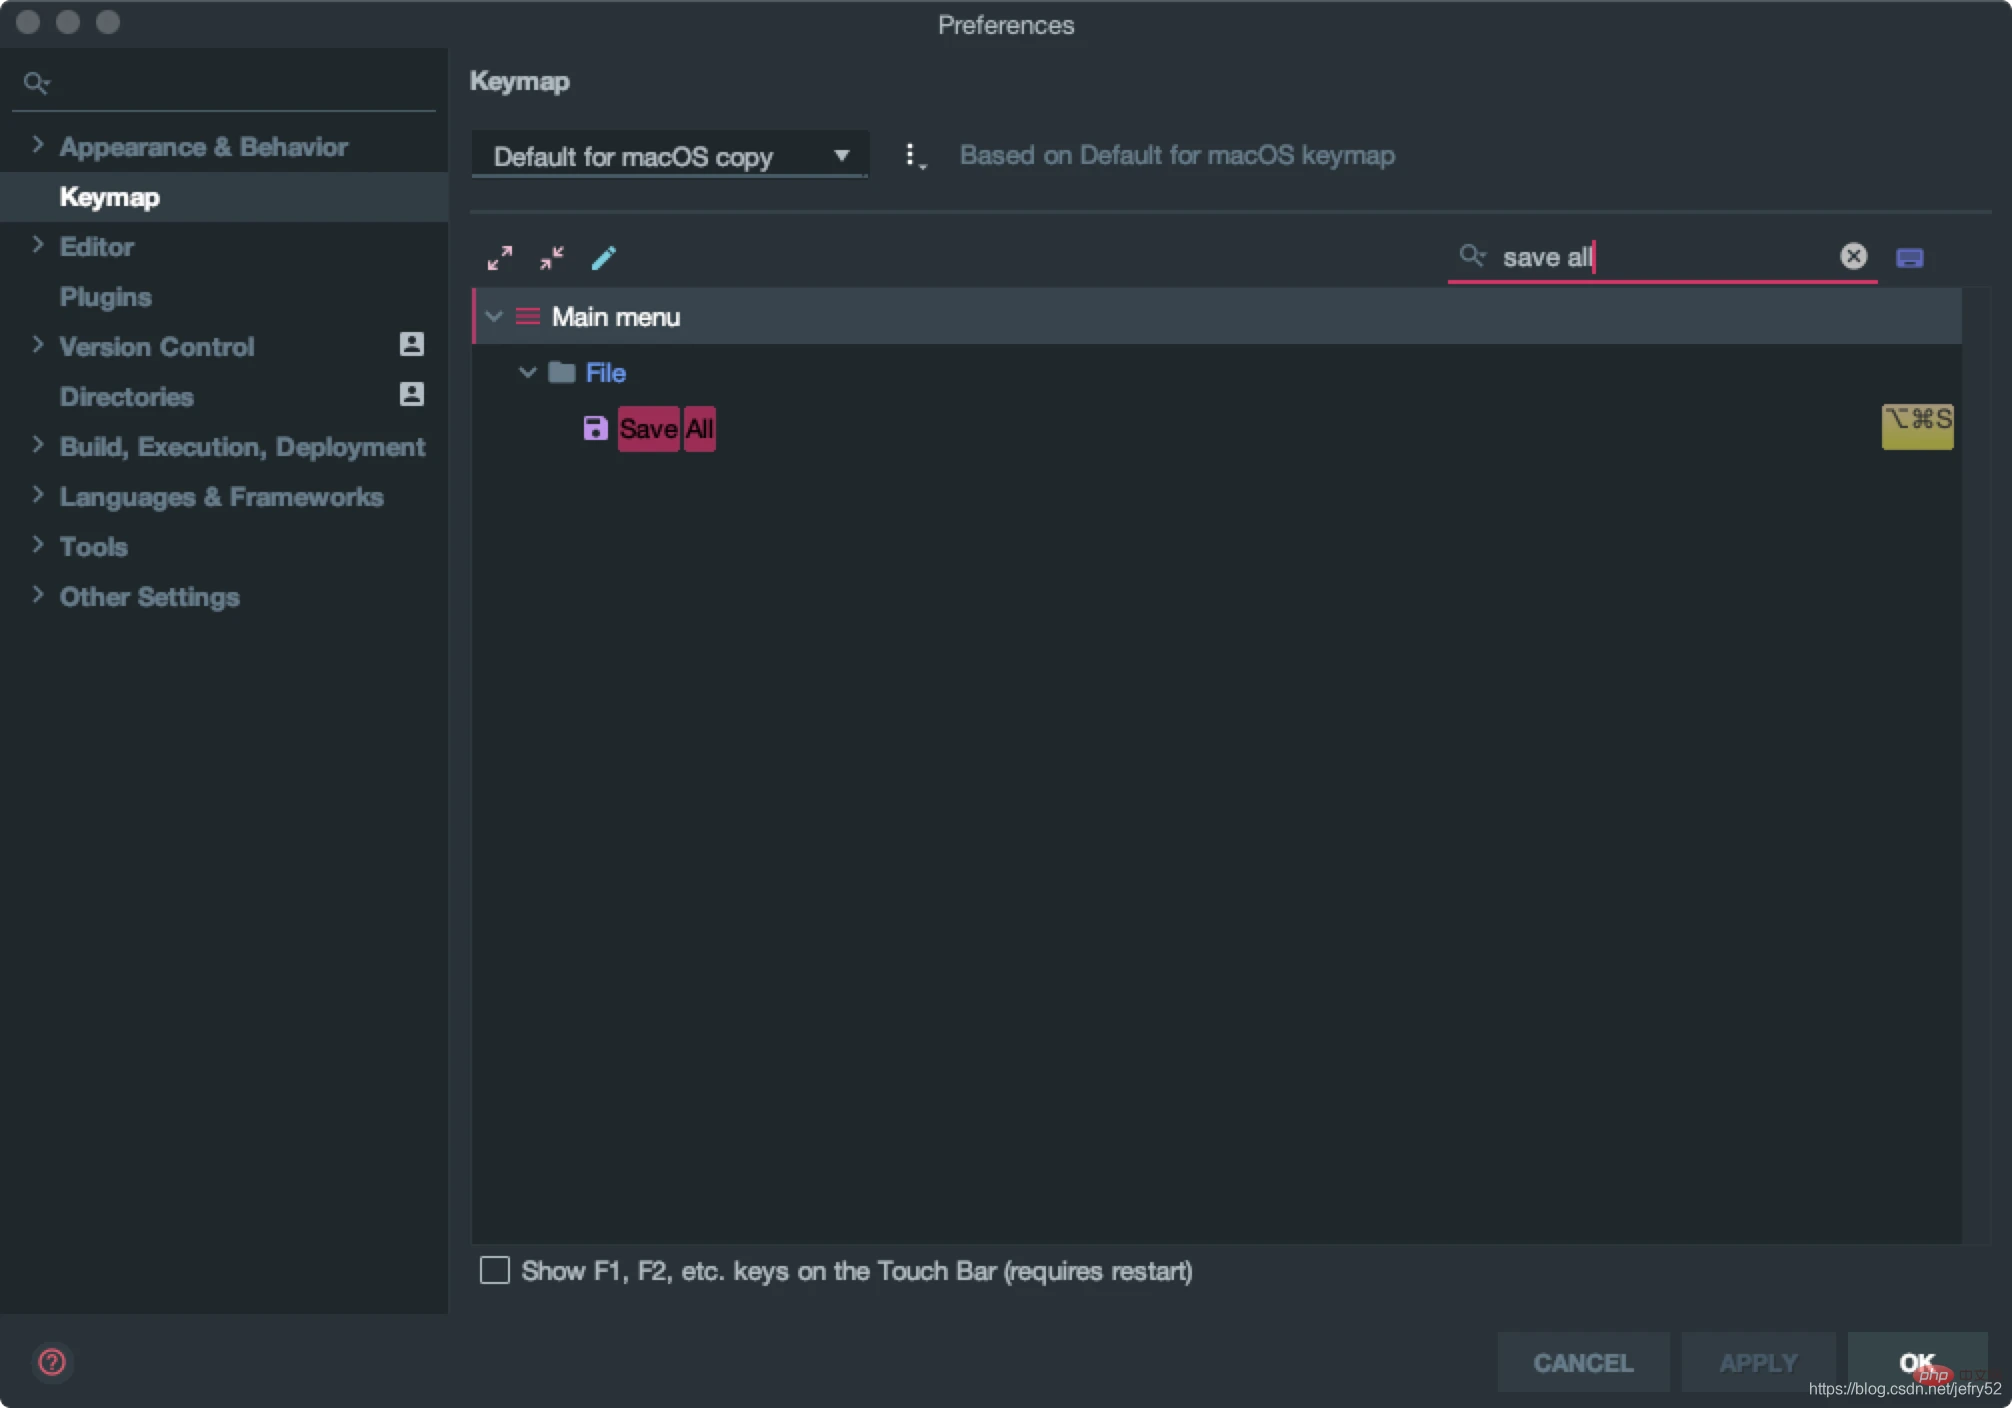2012x1408 pixels.
Task: Click the Collapse All icon in Keymap toolbar
Action: pyautogui.click(x=551, y=258)
